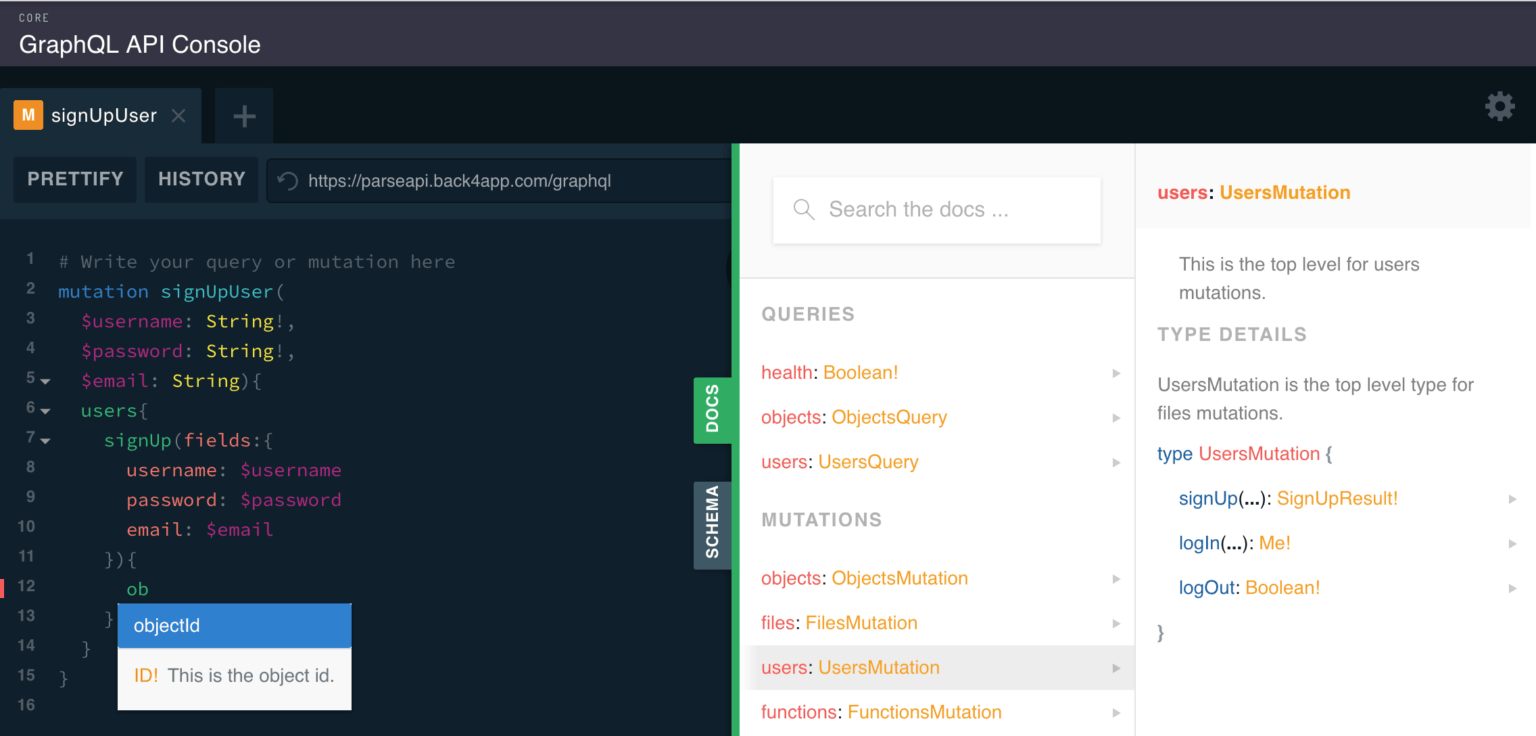Close the signUpUser tab
The height and width of the screenshot is (736, 1536).
click(x=178, y=116)
